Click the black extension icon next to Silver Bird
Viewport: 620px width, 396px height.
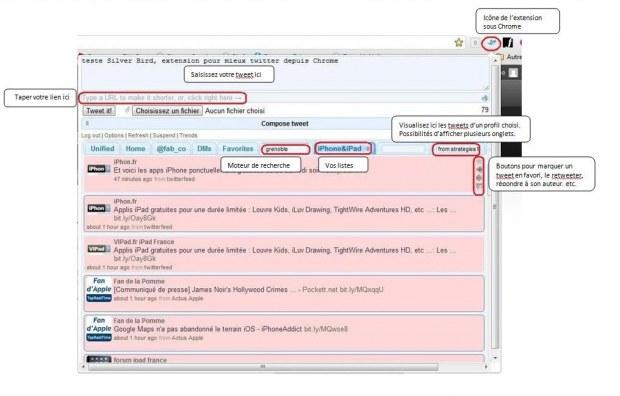508,43
